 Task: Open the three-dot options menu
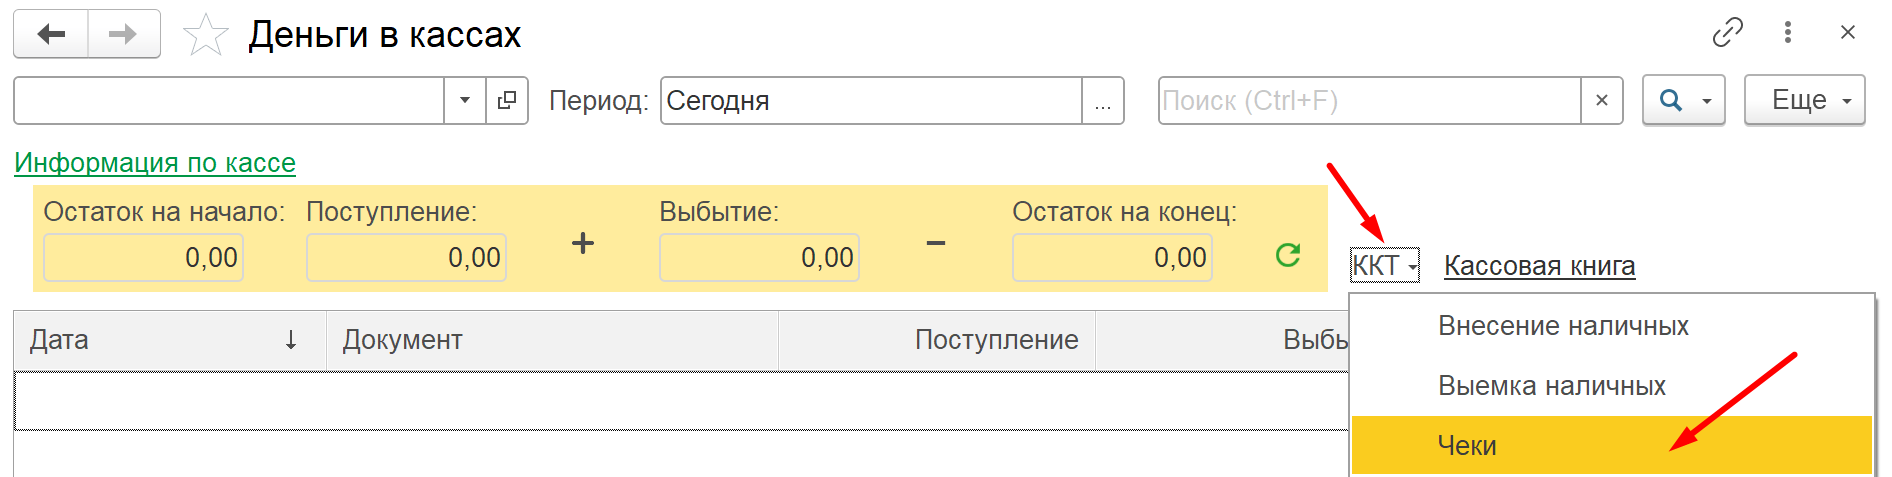1787,33
